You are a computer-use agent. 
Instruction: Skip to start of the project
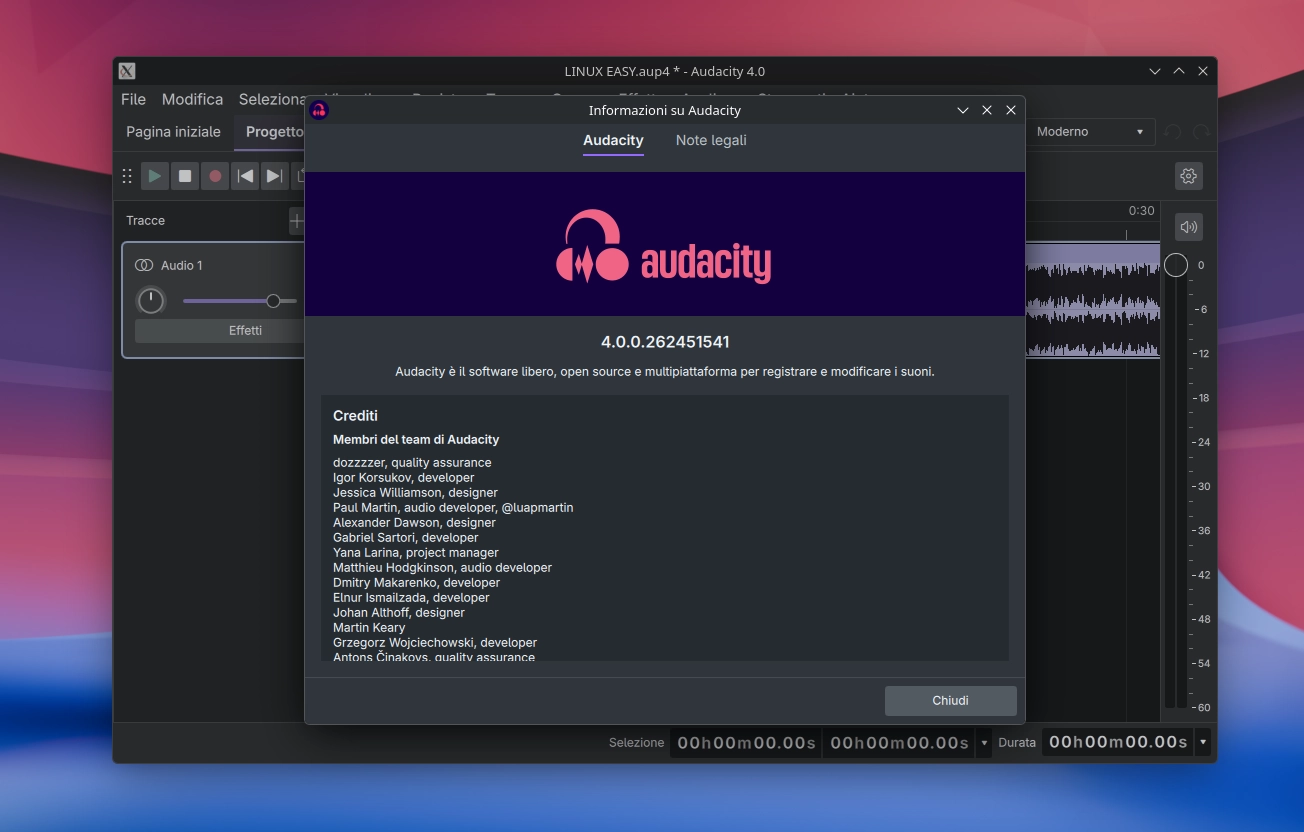[245, 176]
